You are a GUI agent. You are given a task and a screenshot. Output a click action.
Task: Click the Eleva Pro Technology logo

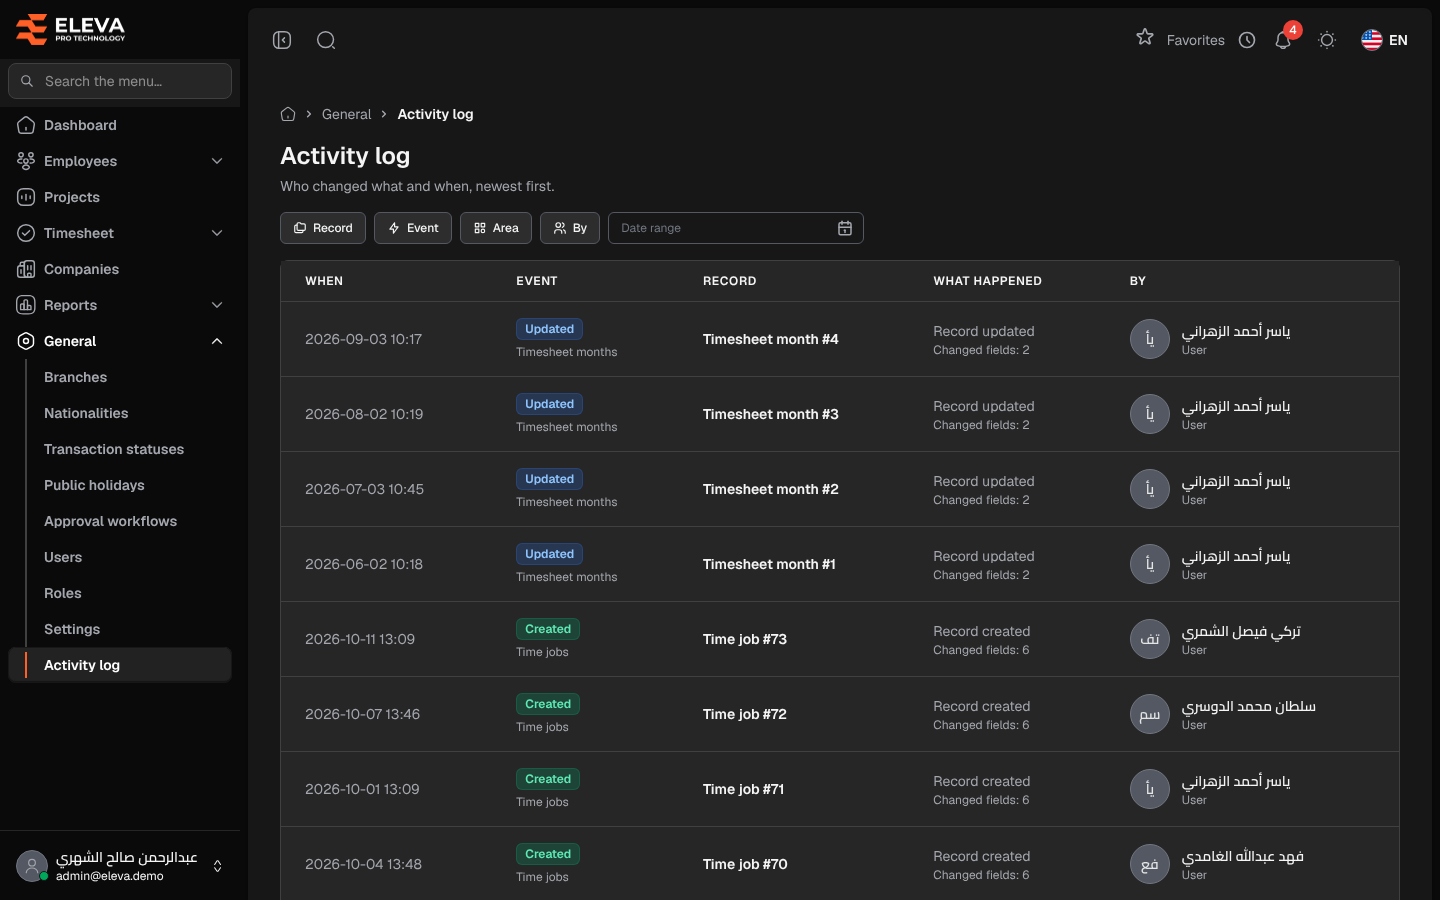pos(71,29)
